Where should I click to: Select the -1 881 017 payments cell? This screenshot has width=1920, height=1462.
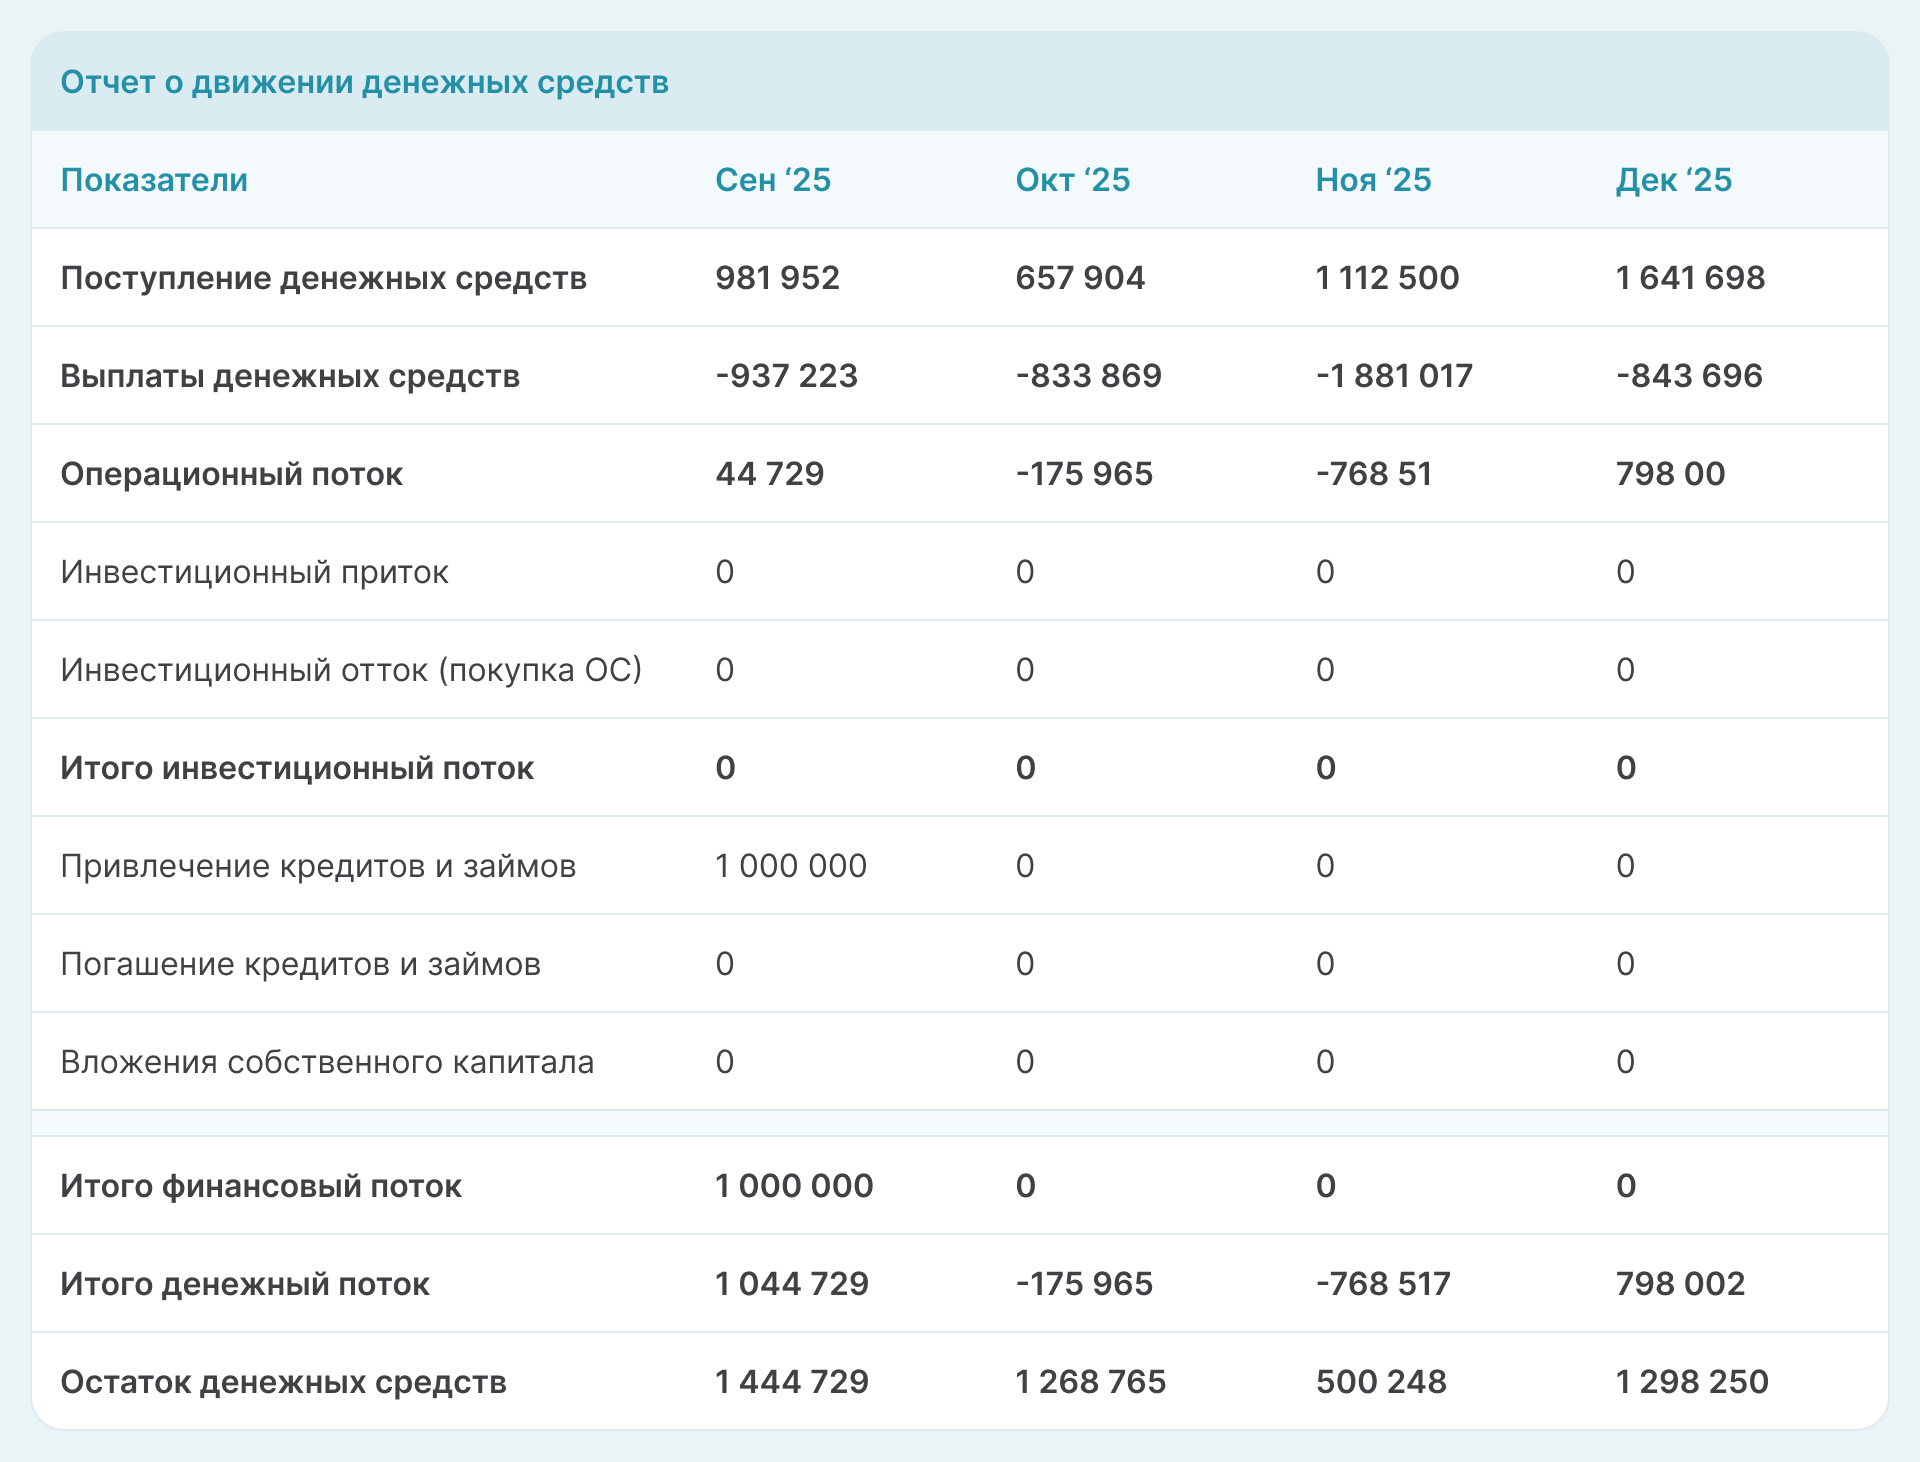point(1394,376)
